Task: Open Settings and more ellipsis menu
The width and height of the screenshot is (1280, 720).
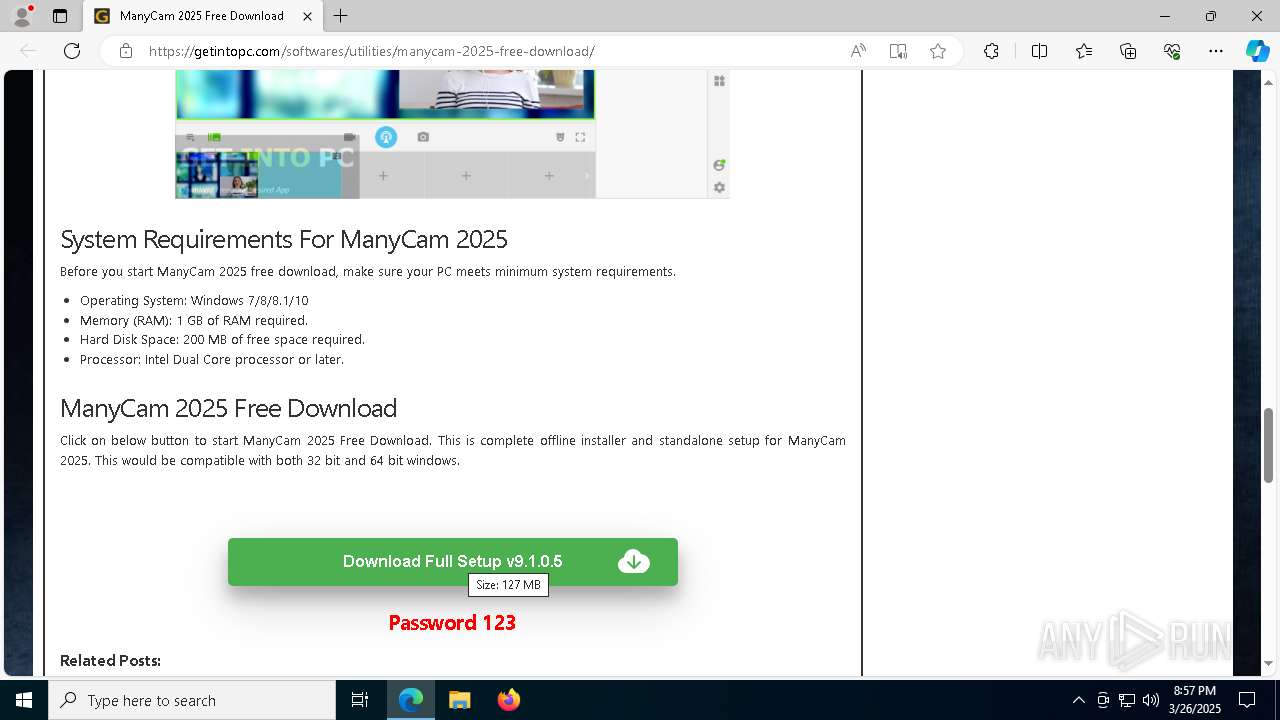Action: click(1216, 51)
